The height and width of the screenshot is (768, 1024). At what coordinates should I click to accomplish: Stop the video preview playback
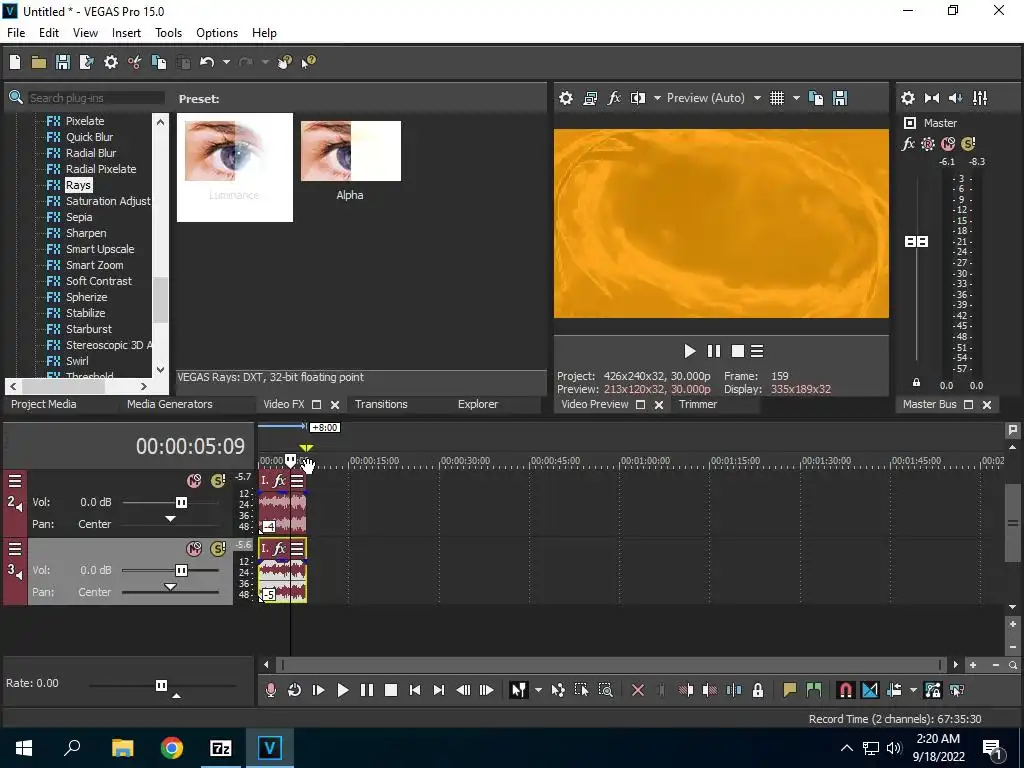tap(737, 351)
